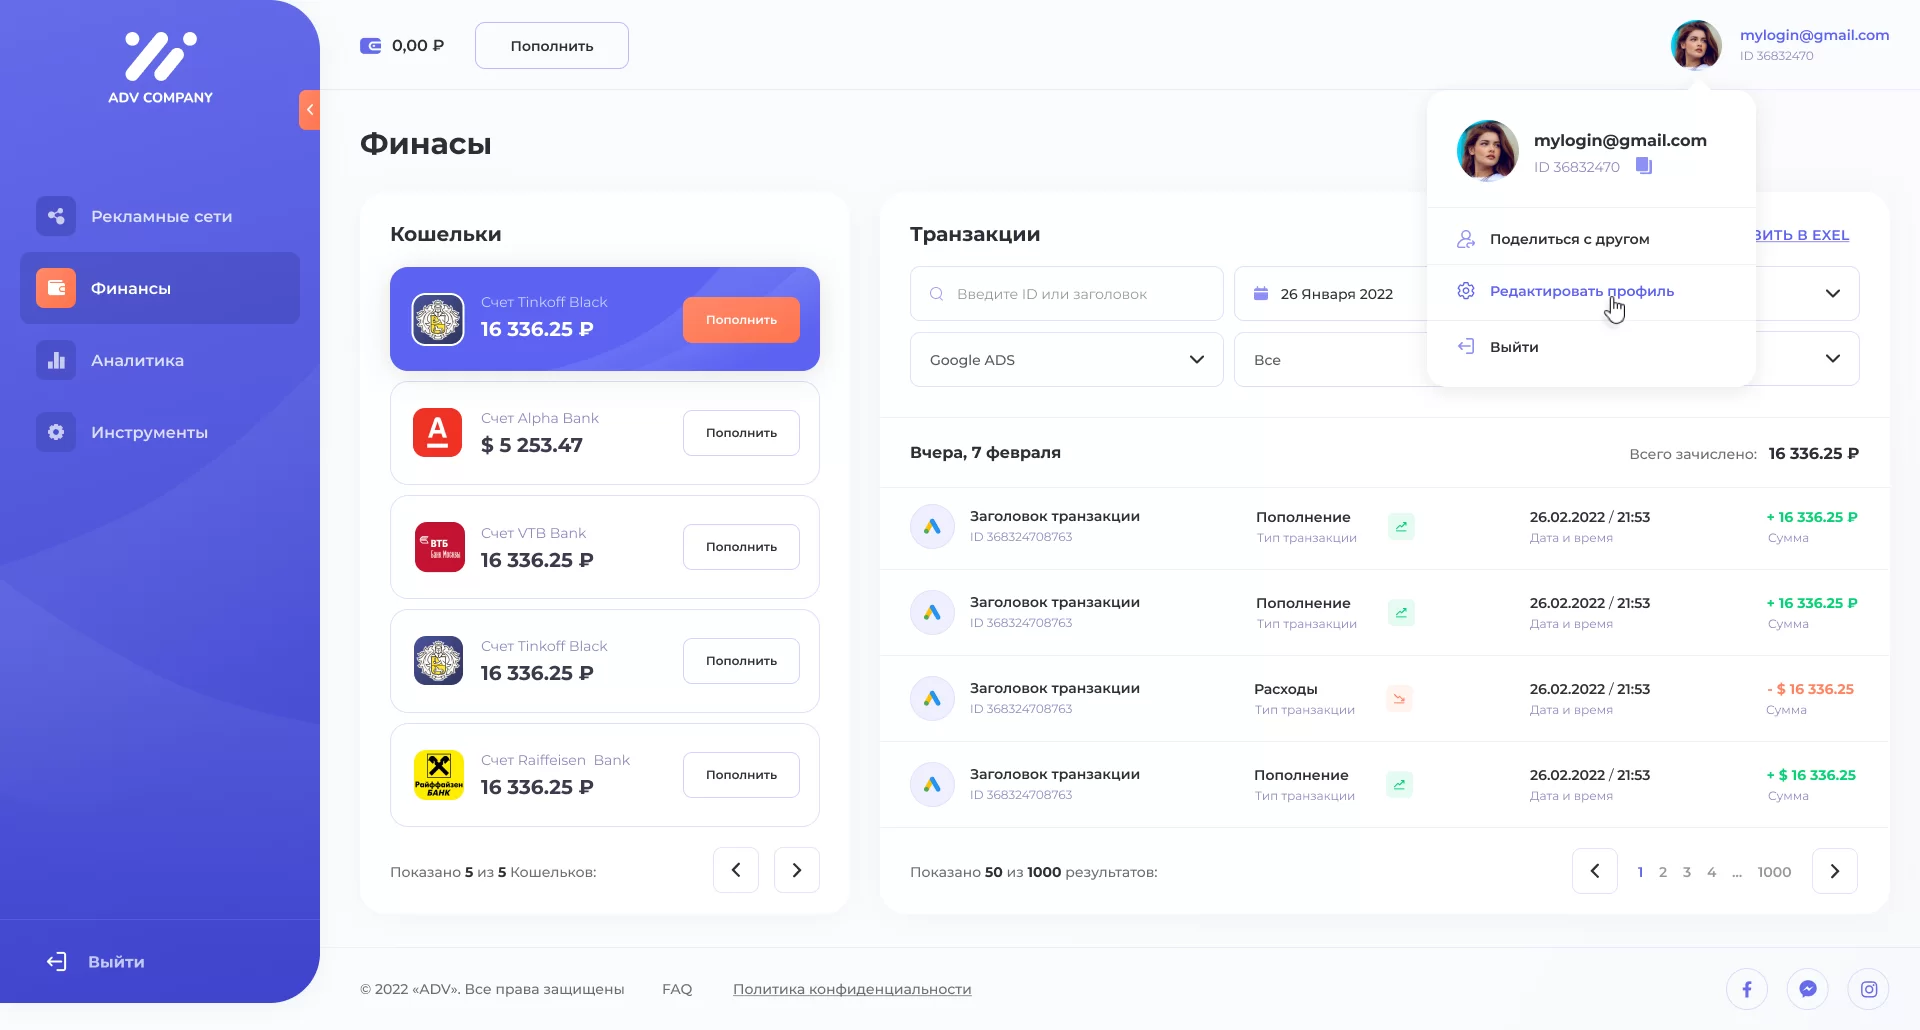The height and width of the screenshot is (1030, 1920).
Task: Click export to EXEL link
Action: [x=1802, y=235]
